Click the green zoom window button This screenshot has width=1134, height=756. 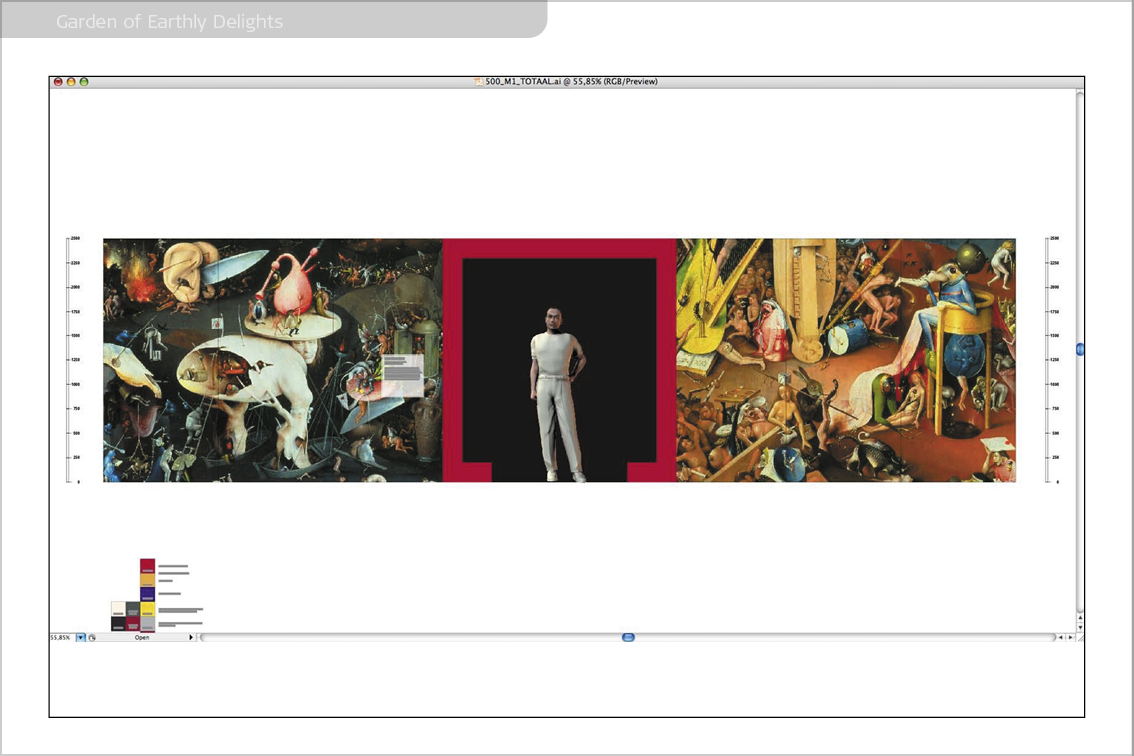pos(84,82)
